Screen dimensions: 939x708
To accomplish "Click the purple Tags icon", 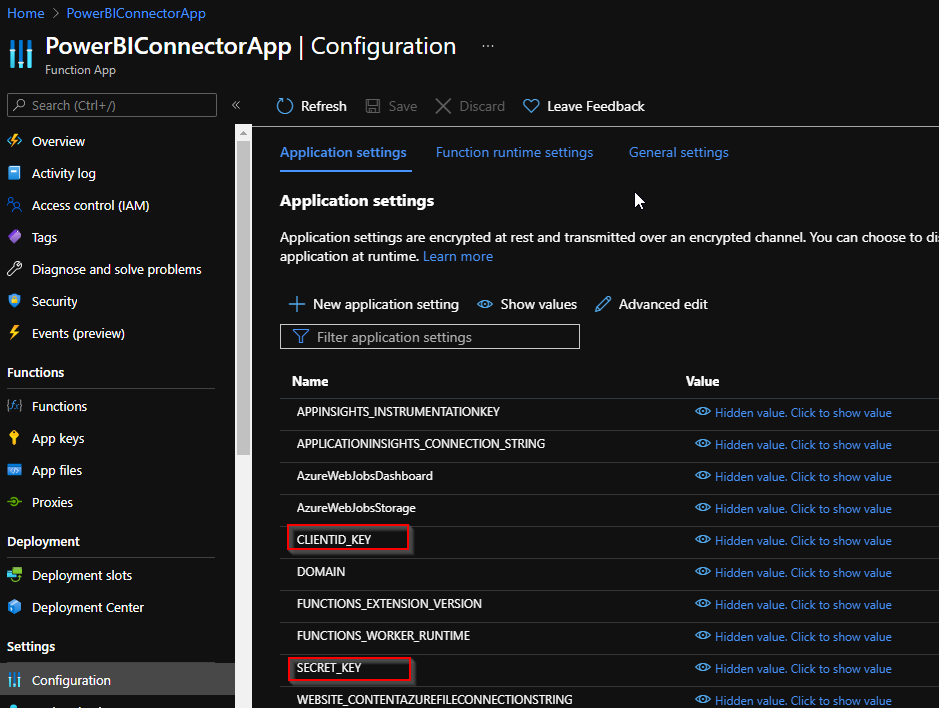I will click(14, 237).
